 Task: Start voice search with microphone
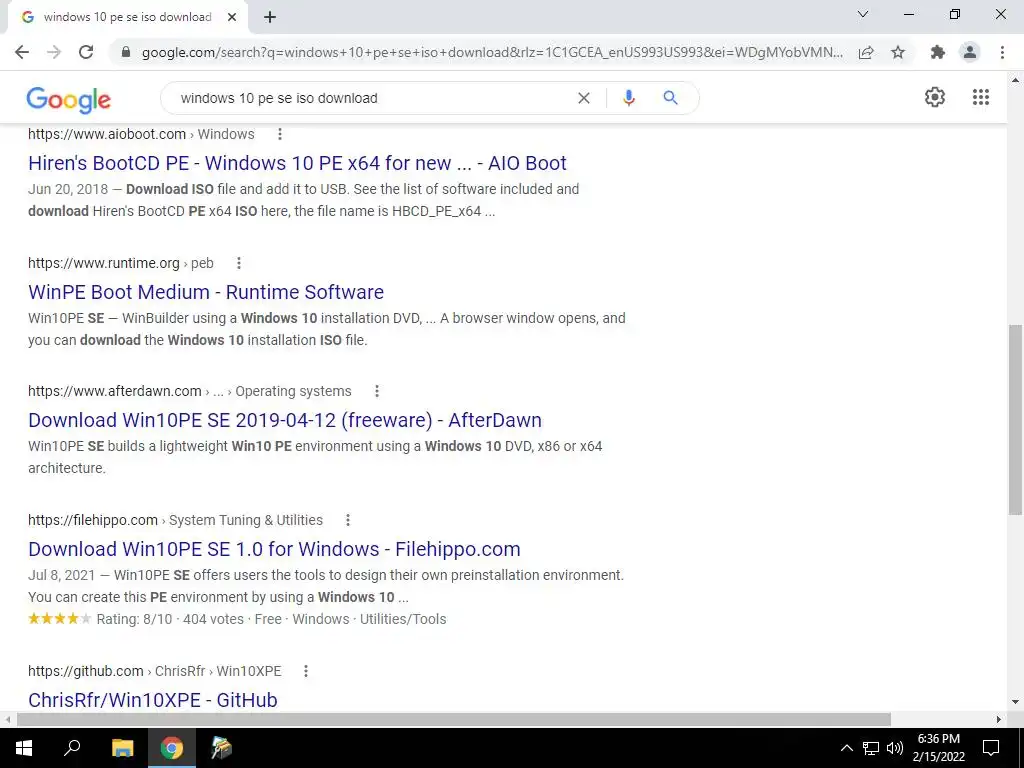(628, 98)
